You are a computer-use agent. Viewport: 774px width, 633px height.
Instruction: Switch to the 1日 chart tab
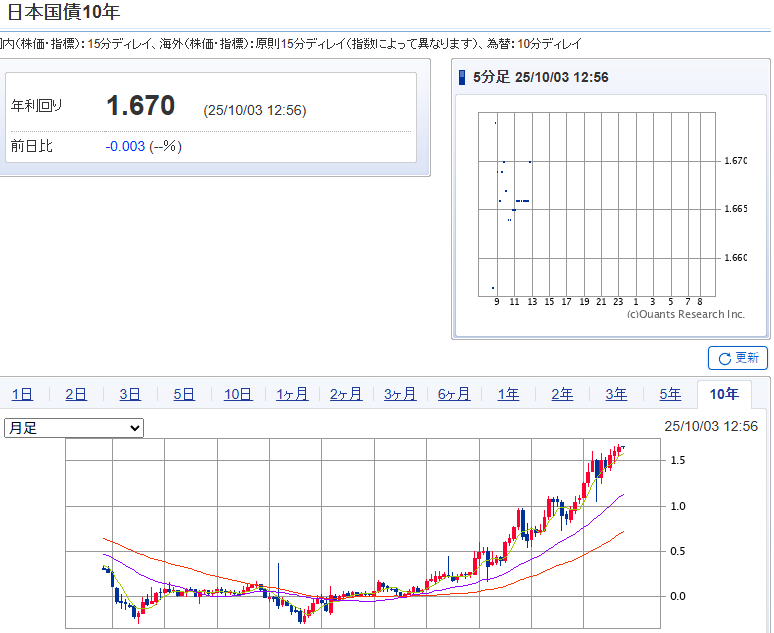(x=22, y=394)
